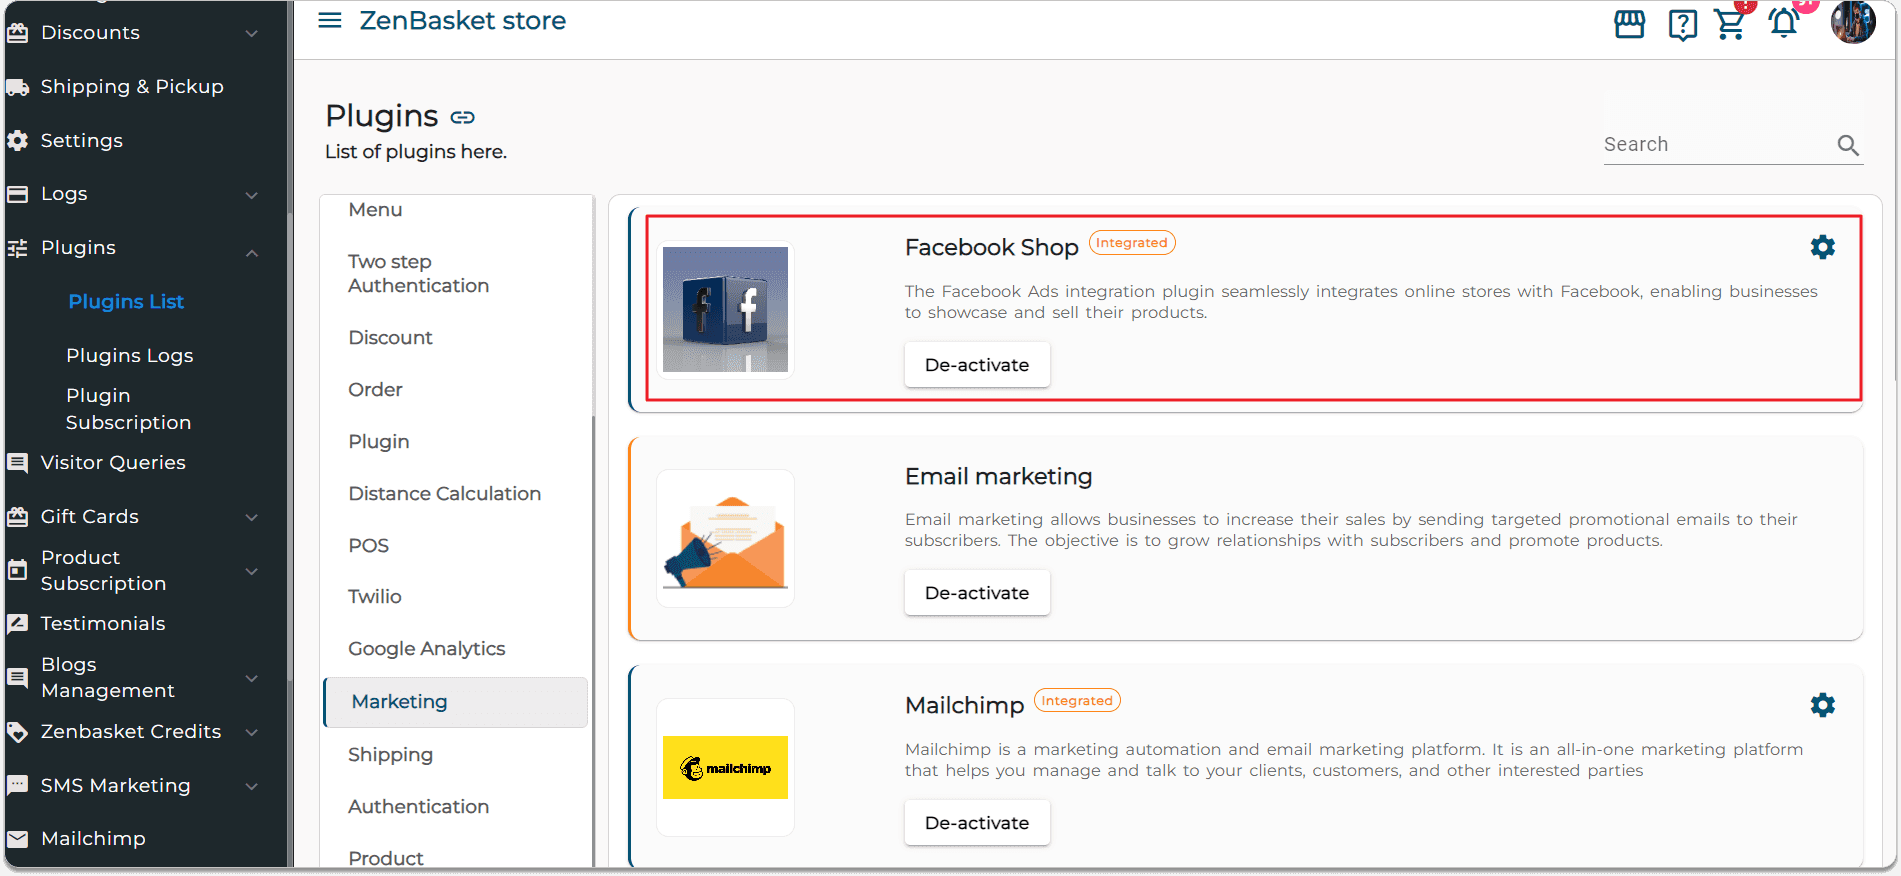Expand the Discounts sidebar menu

point(252,33)
